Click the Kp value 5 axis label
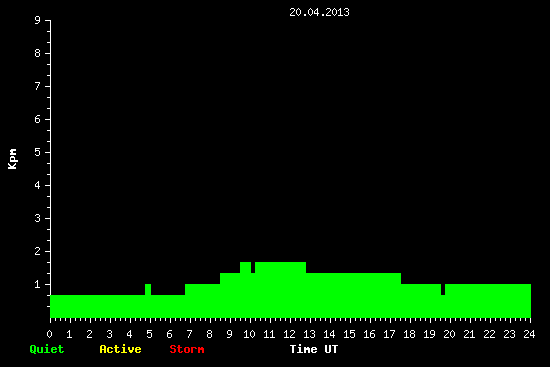Viewport: 550px width, 367px height. pyautogui.click(x=38, y=152)
